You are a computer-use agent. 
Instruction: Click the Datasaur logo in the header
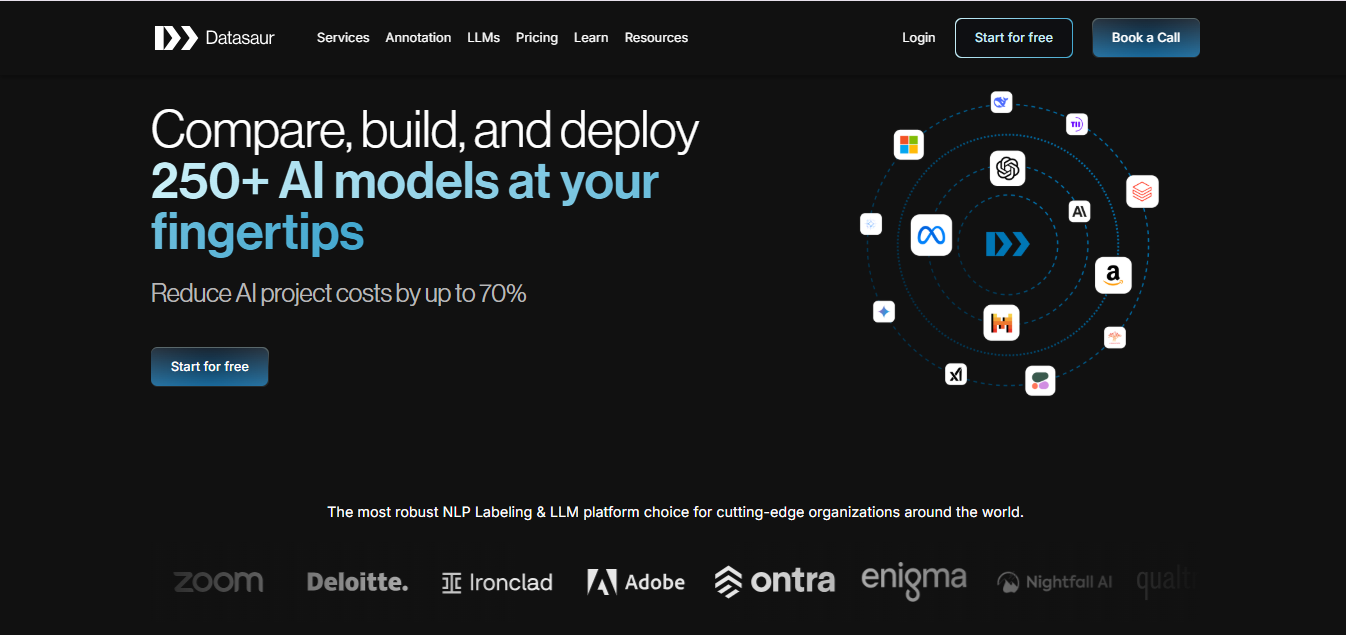click(214, 38)
